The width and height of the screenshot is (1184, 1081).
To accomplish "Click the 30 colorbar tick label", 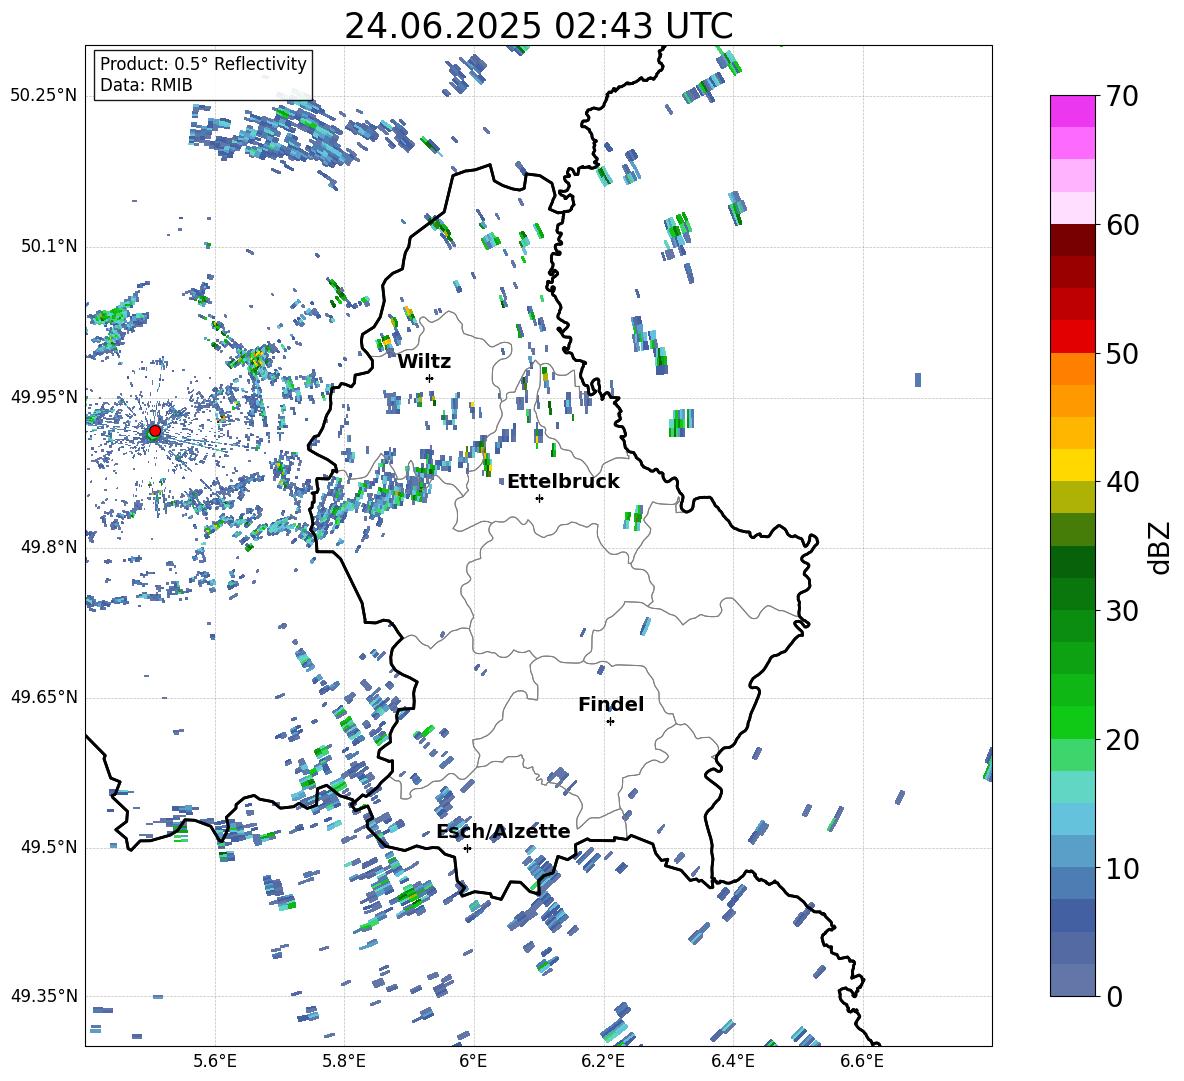I will (x=1122, y=611).
